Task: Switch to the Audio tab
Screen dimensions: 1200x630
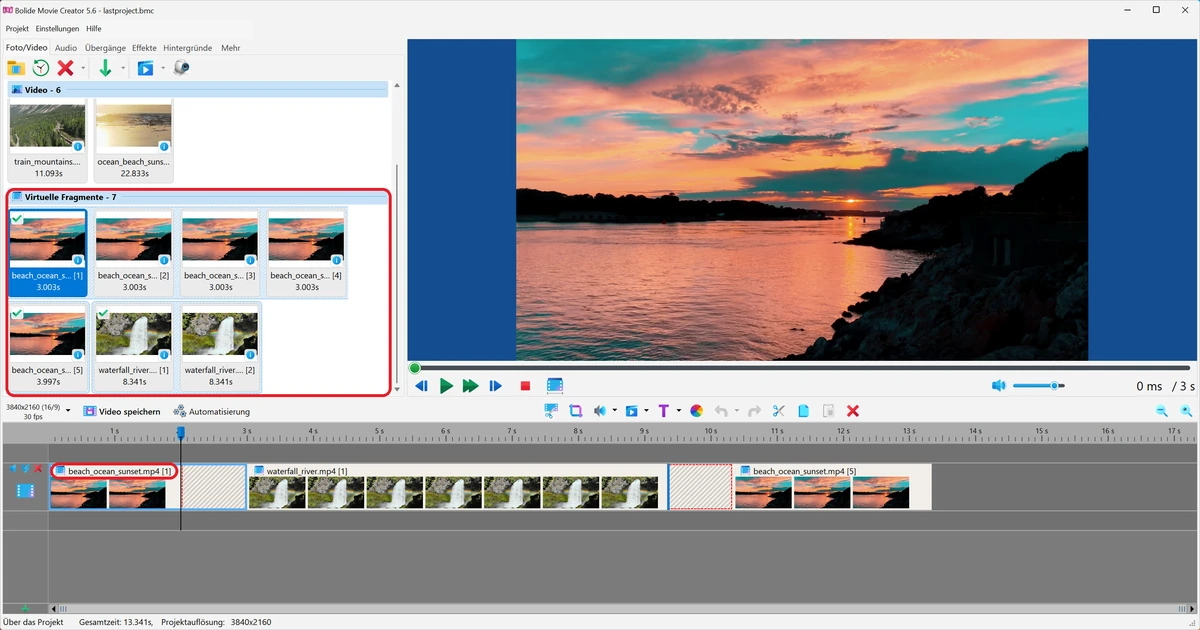Action: coord(66,47)
